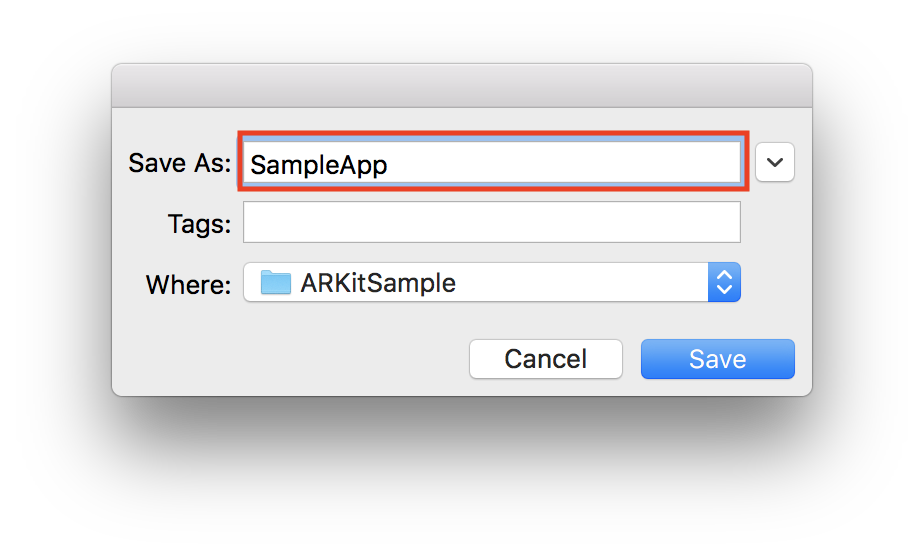Place cursor in the SampleApp filename text

[319, 164]
